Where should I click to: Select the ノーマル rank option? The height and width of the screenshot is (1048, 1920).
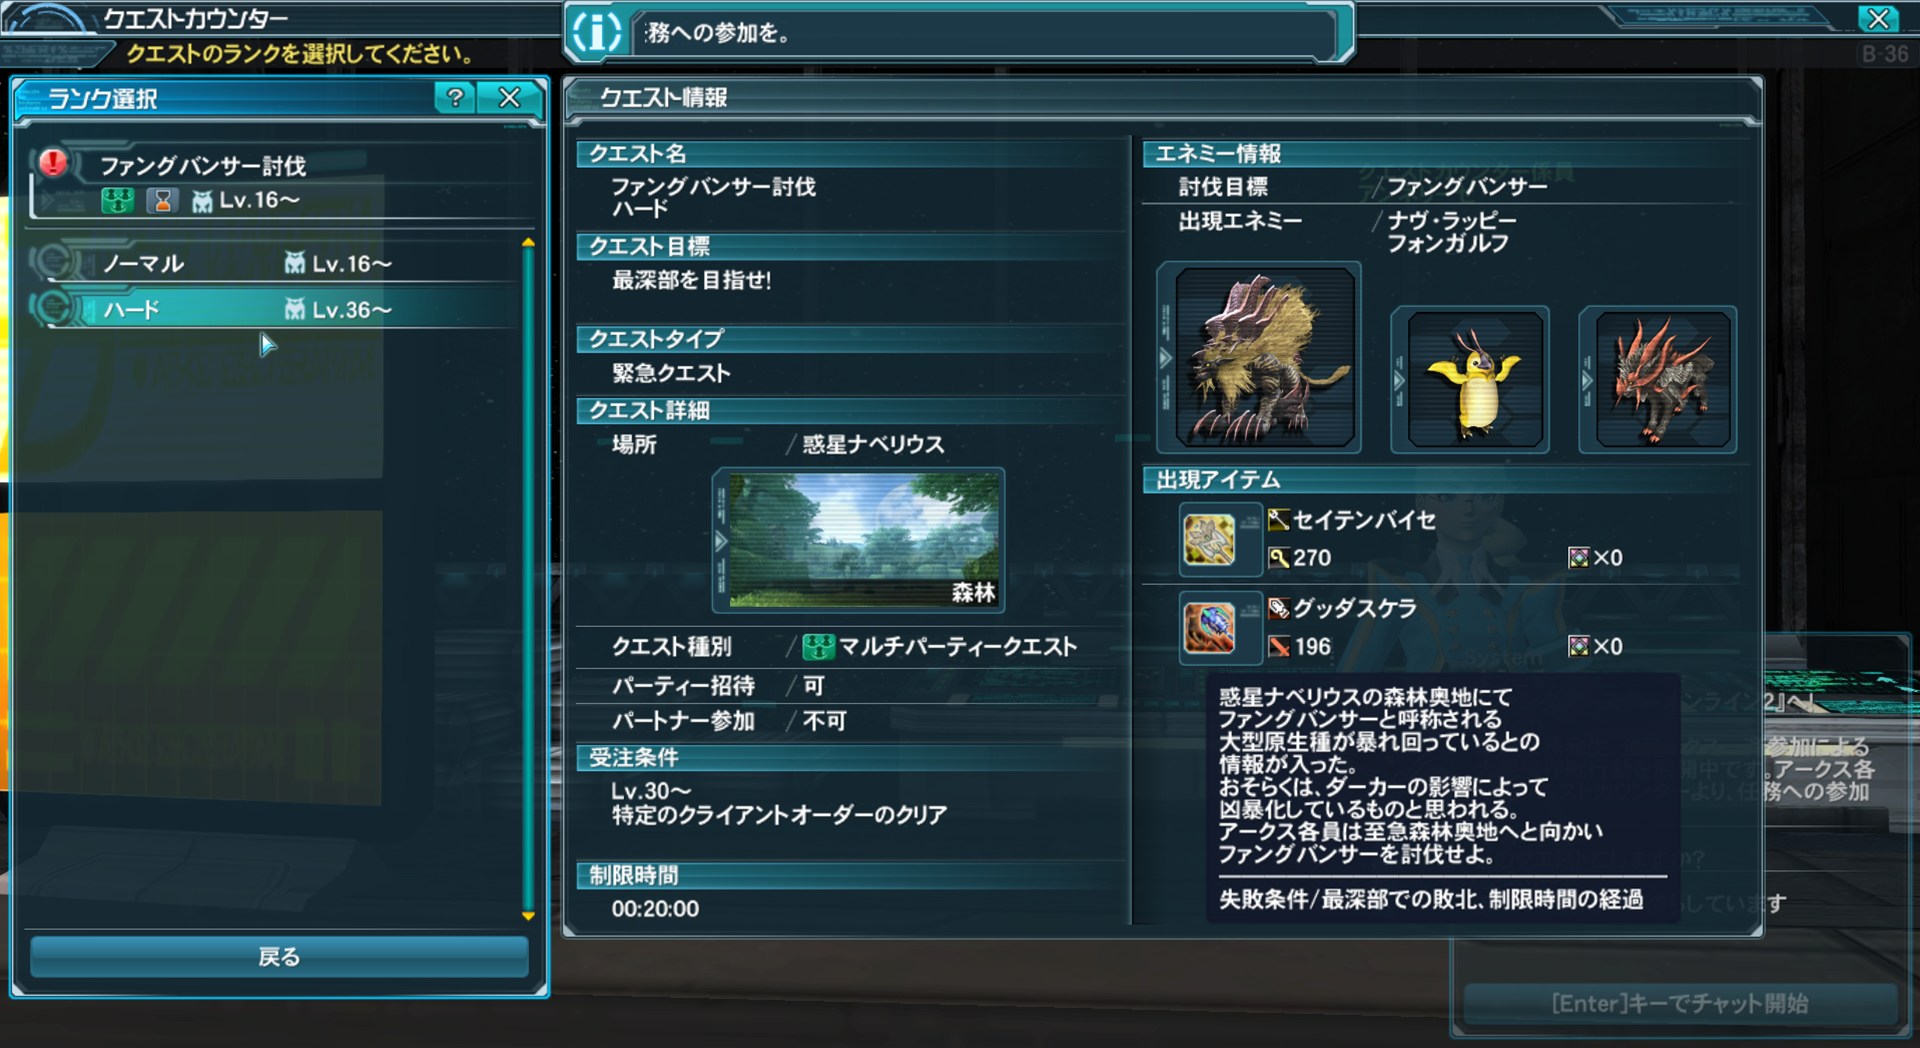pyautogui.click(x=276, y=263)
